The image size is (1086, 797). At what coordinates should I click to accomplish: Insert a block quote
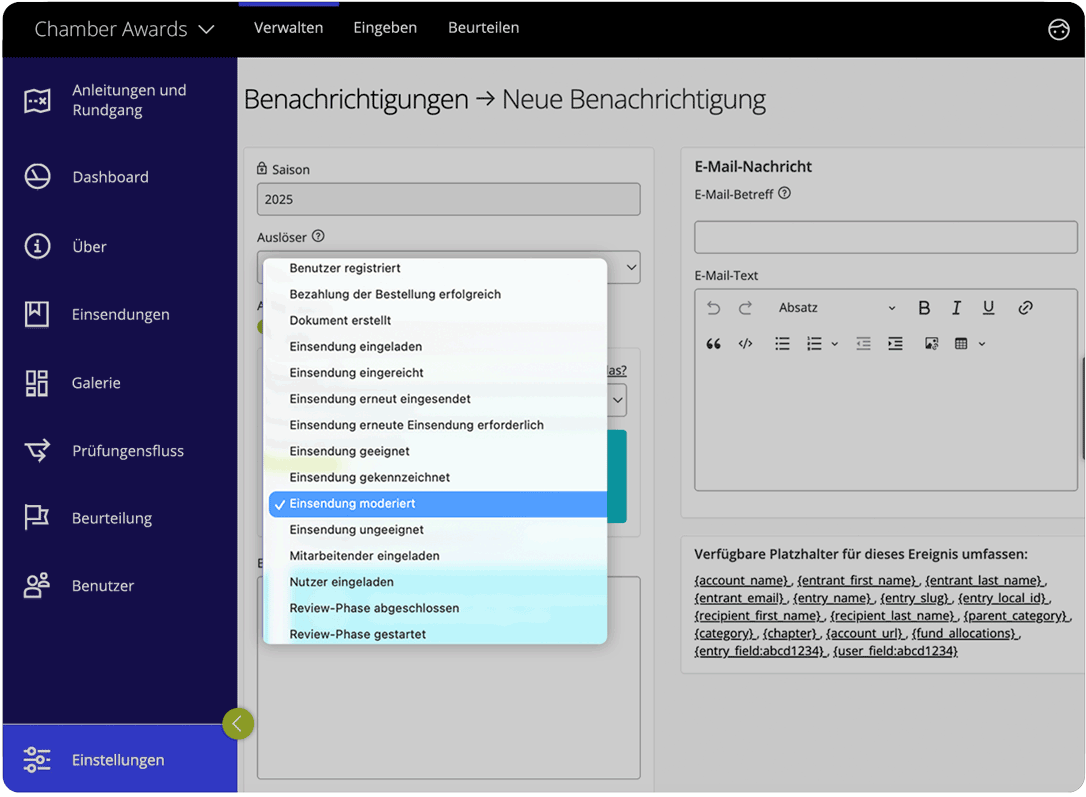tap(713, 343)
